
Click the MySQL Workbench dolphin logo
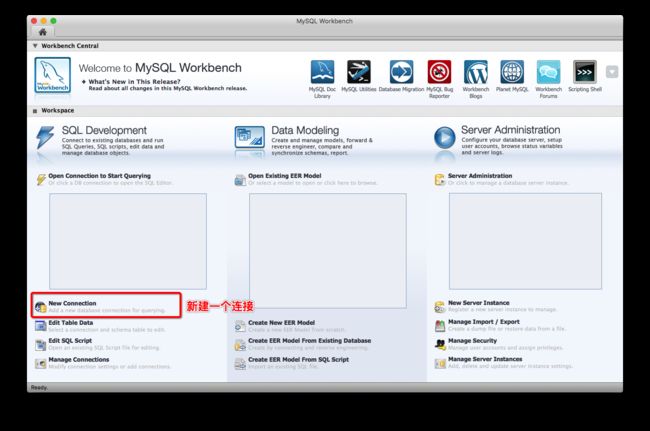coord(53,75)
